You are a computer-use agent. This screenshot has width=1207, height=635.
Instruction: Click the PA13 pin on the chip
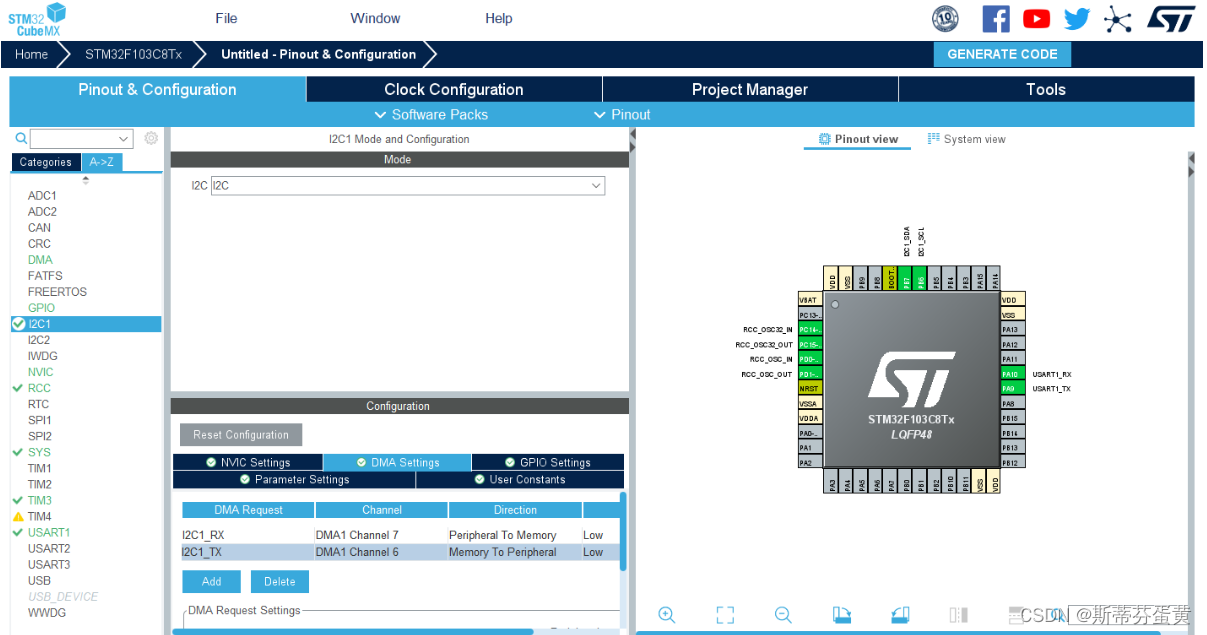pos(1012,329)
